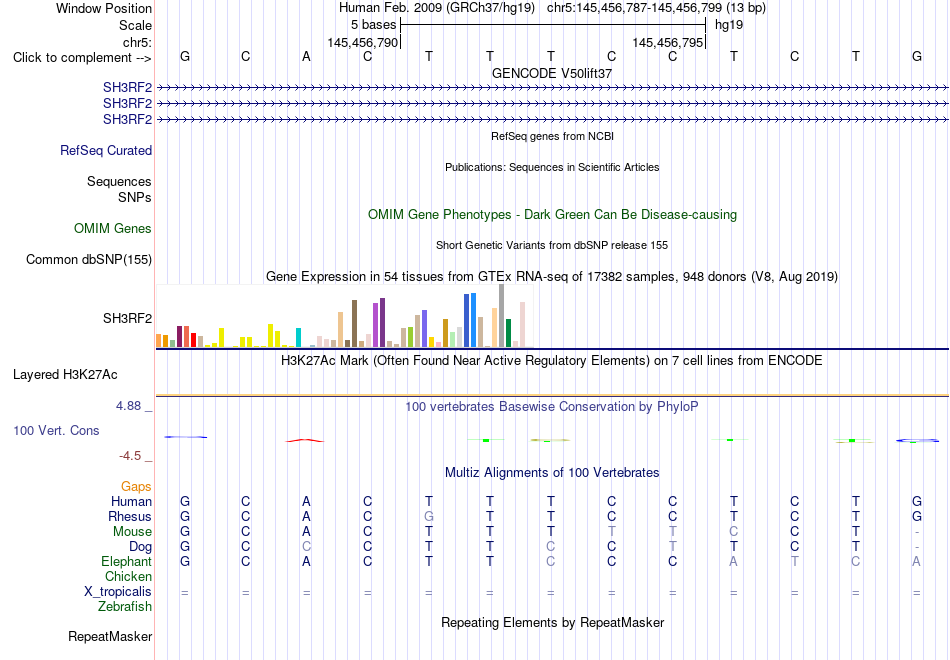Click the A base in the Rhesus row

click(307, 516)
